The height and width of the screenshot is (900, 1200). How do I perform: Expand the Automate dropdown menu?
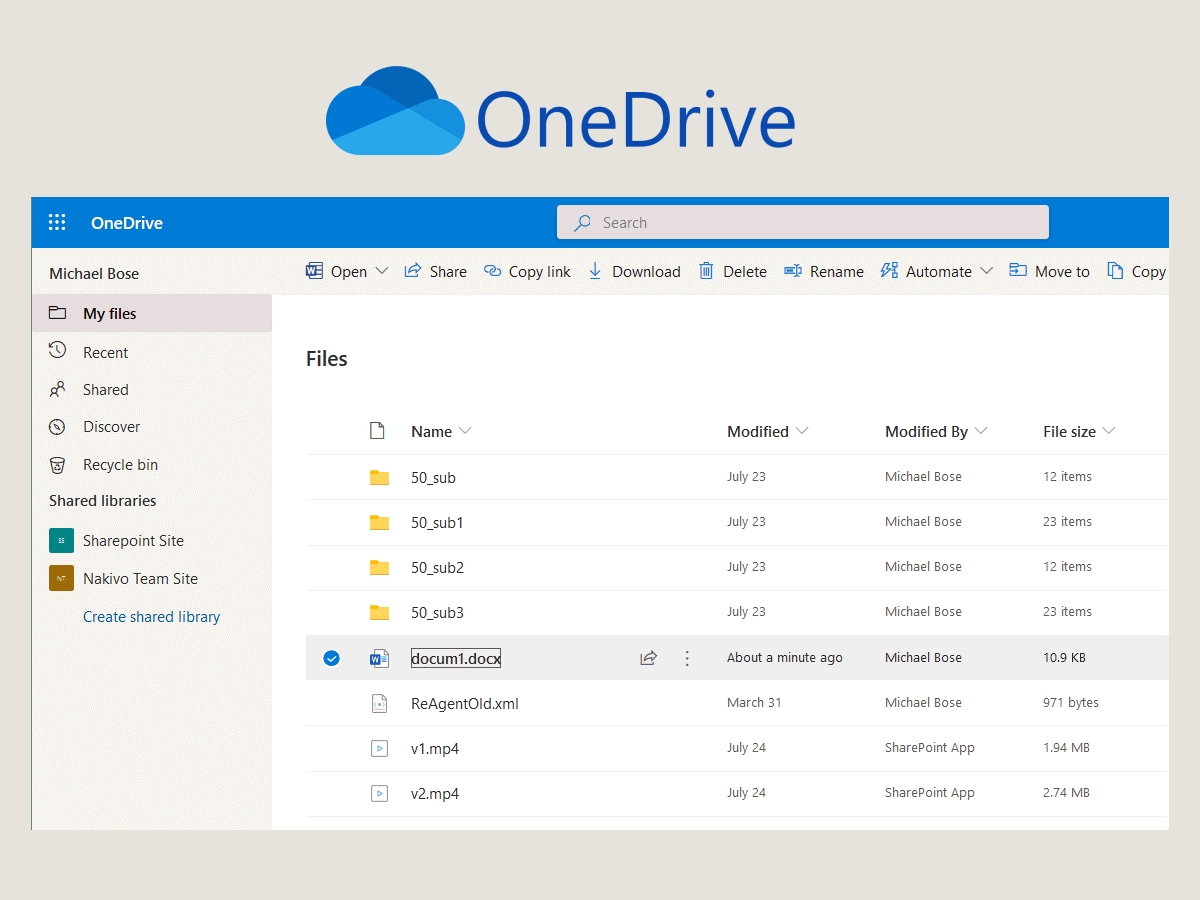click(986, 271)
